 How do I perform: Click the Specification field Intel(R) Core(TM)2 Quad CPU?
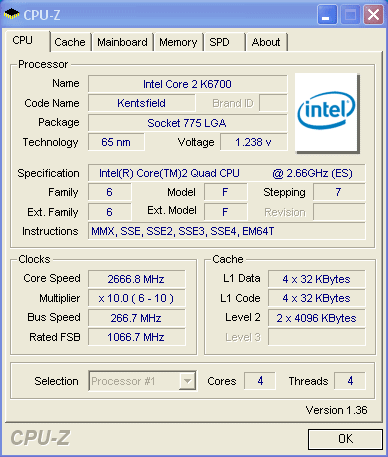pyautogui.click(x=226, y=173)
